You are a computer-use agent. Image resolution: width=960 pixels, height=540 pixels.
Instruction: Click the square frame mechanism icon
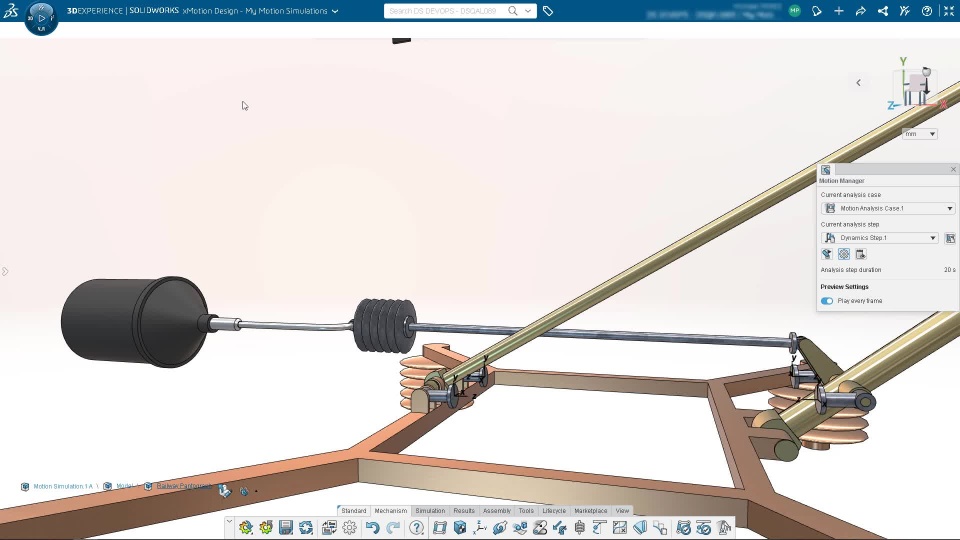point(440,528)
